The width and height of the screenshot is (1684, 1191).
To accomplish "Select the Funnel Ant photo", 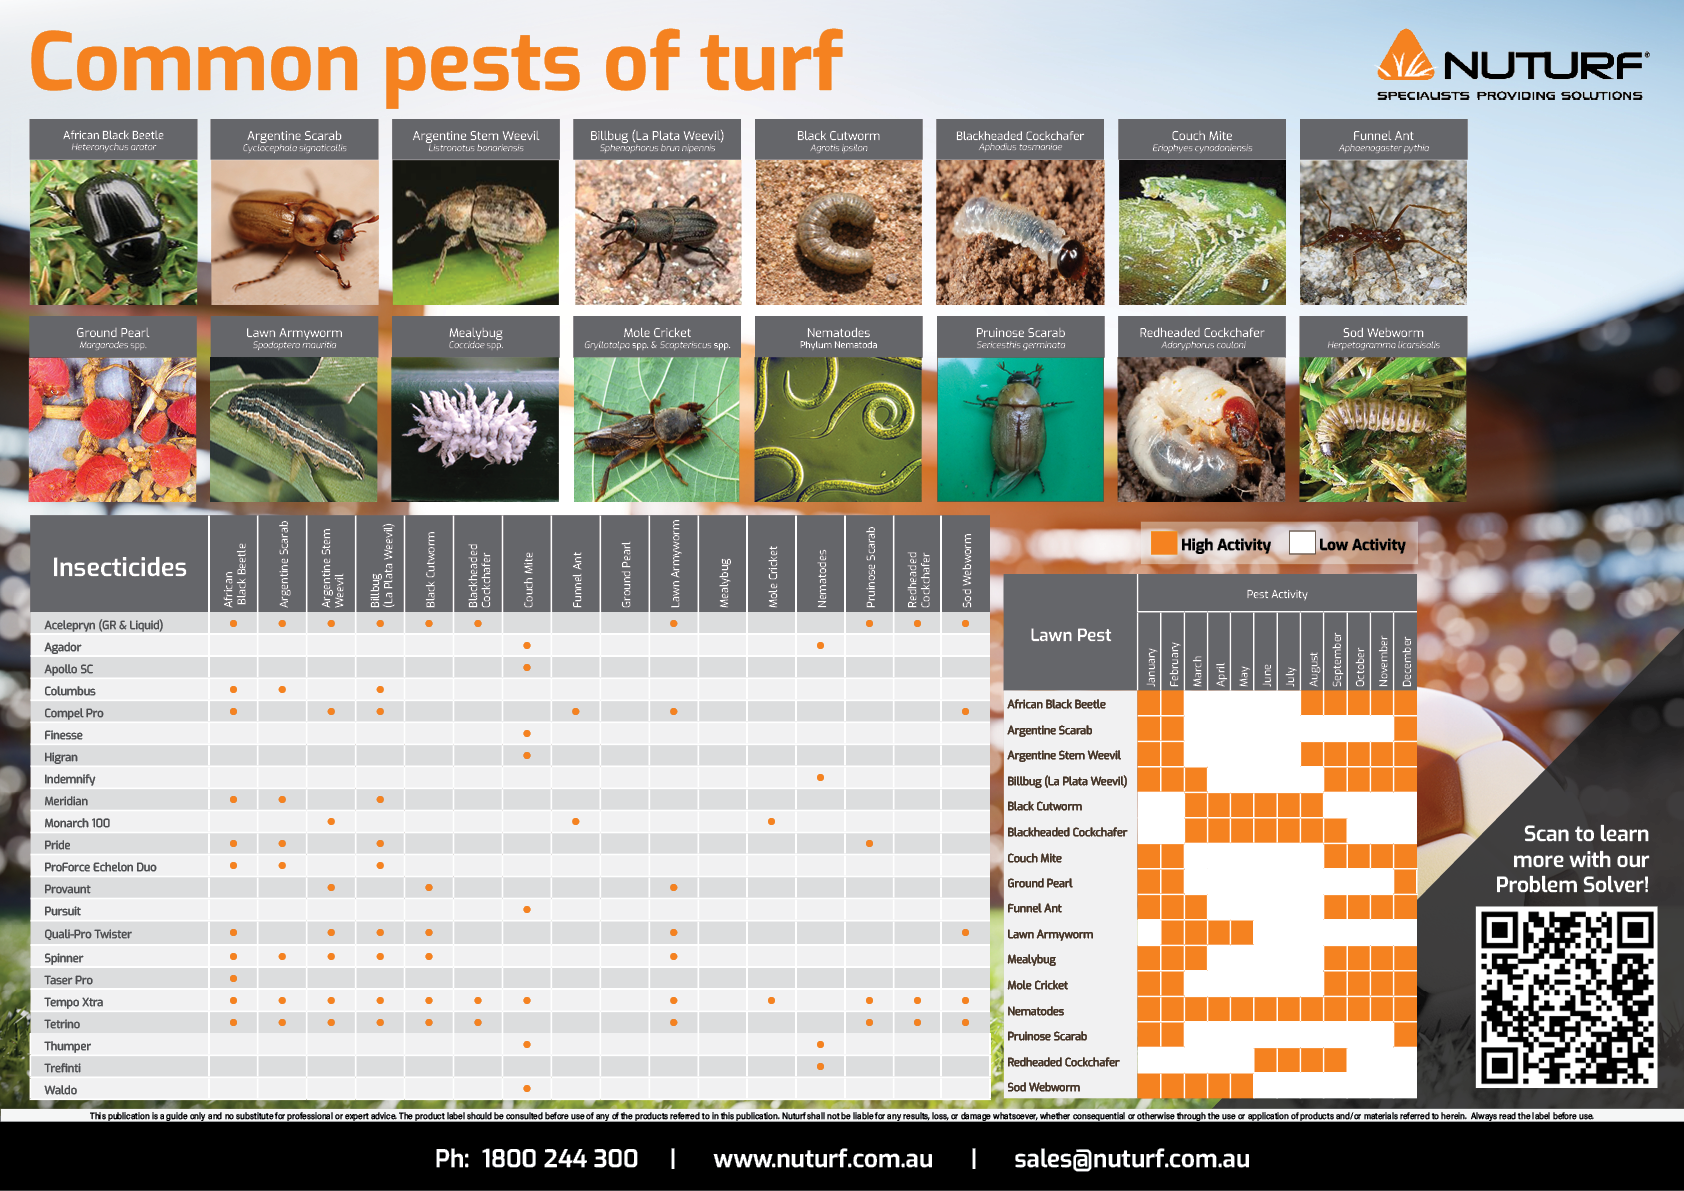I will tap(1383, 232).
